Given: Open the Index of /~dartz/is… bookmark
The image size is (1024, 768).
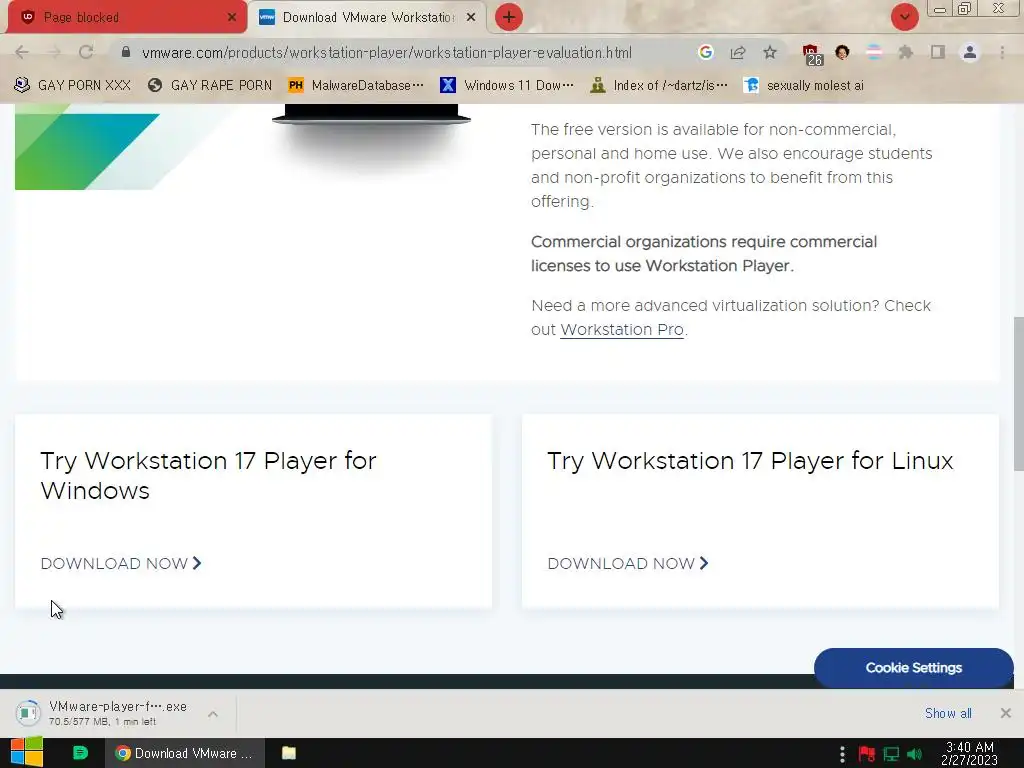Looking at the screenshot, I should 658,85.
